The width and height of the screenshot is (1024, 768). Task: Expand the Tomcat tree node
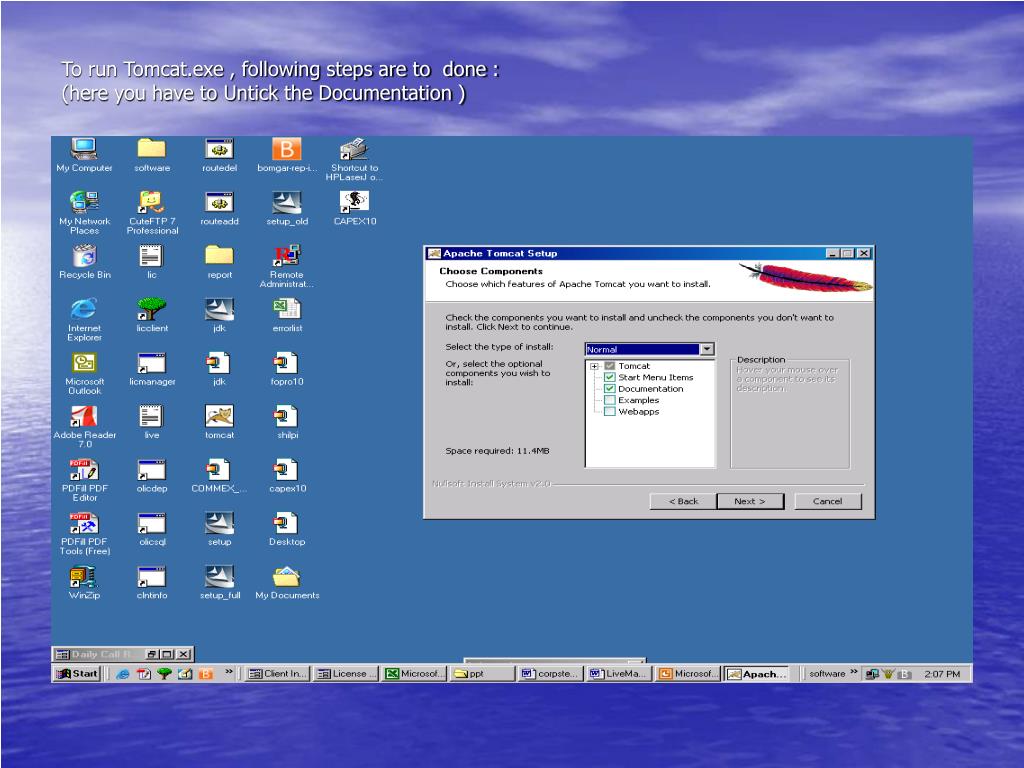coord(595,366)
